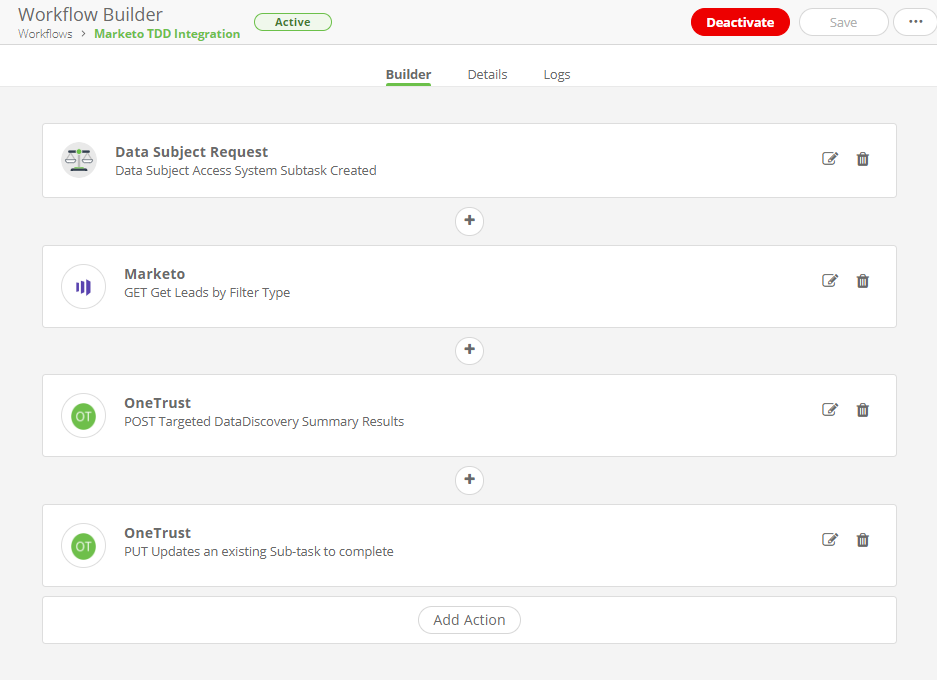The image size is (937, 680).
Task: Delete the POST Targeted DataDiscovery step
Action: (x=863, y=410)
